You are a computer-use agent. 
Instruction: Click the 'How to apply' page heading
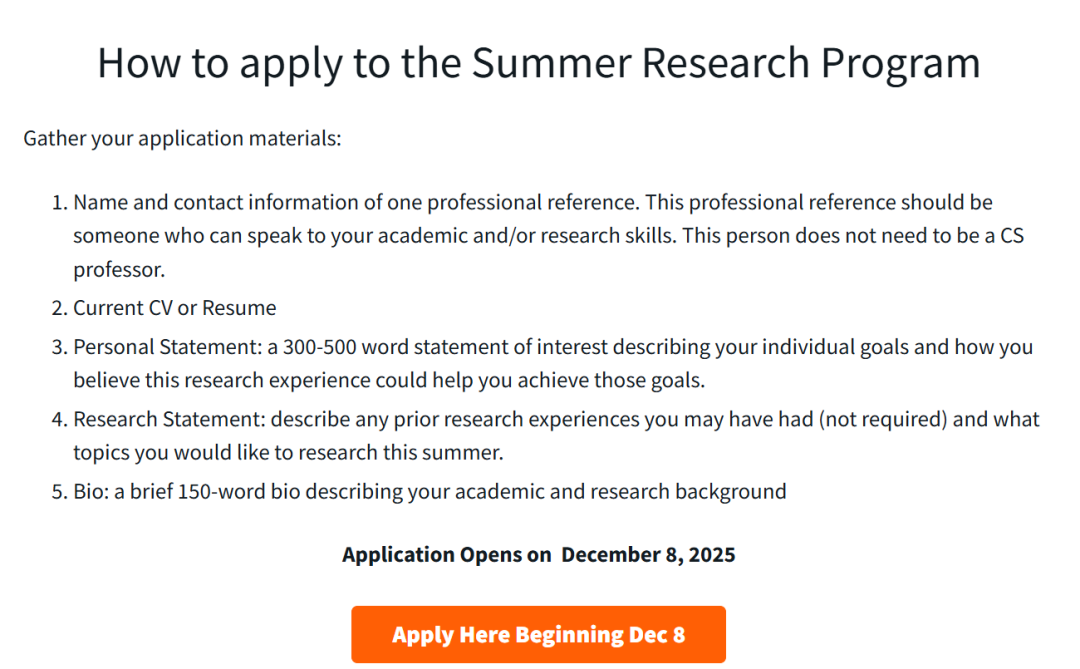pos(539,63)
